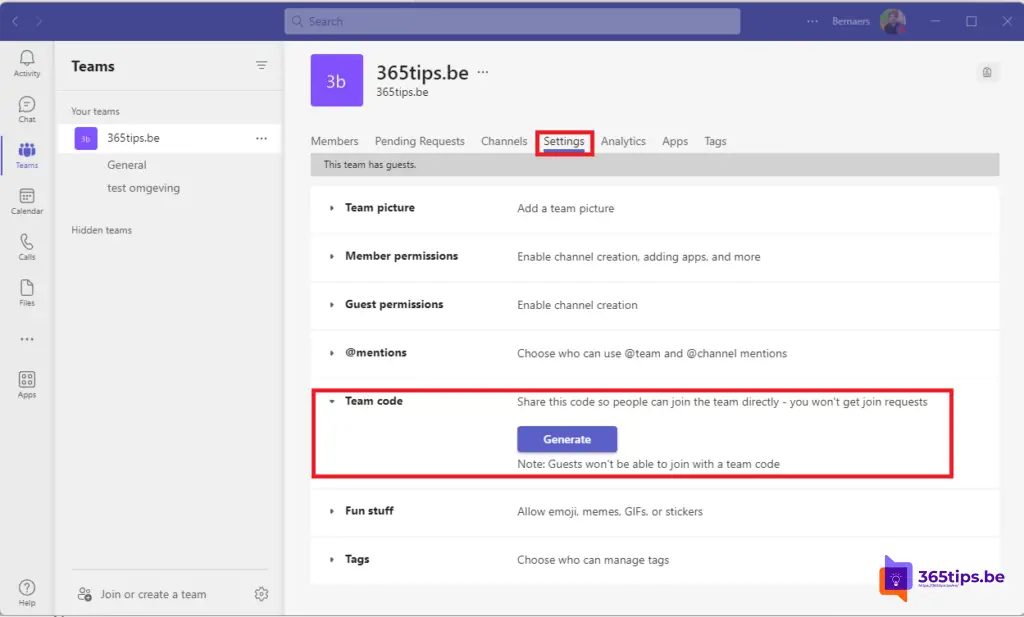Switch to the Channels tab
The height and width of the screenshot is (617, 1024).
(x=504, y=141)
